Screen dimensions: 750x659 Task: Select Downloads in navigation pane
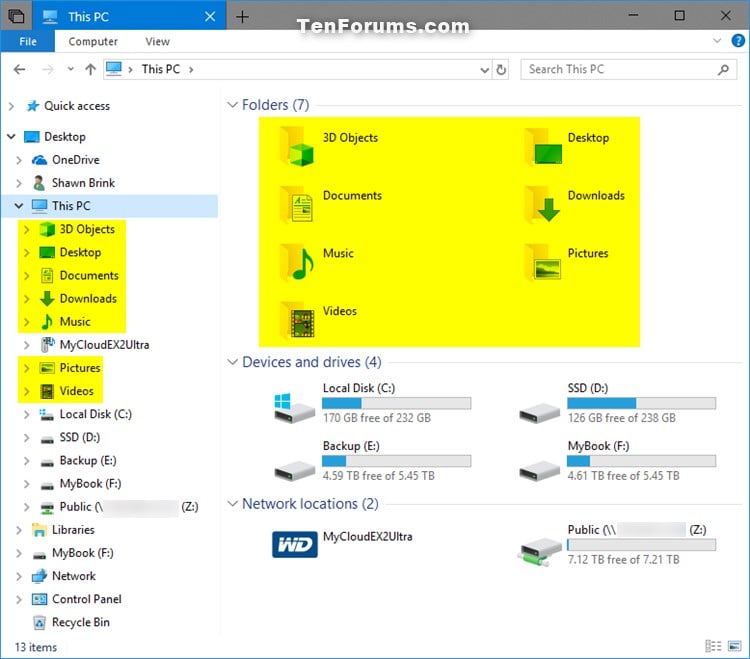point(88,299)
